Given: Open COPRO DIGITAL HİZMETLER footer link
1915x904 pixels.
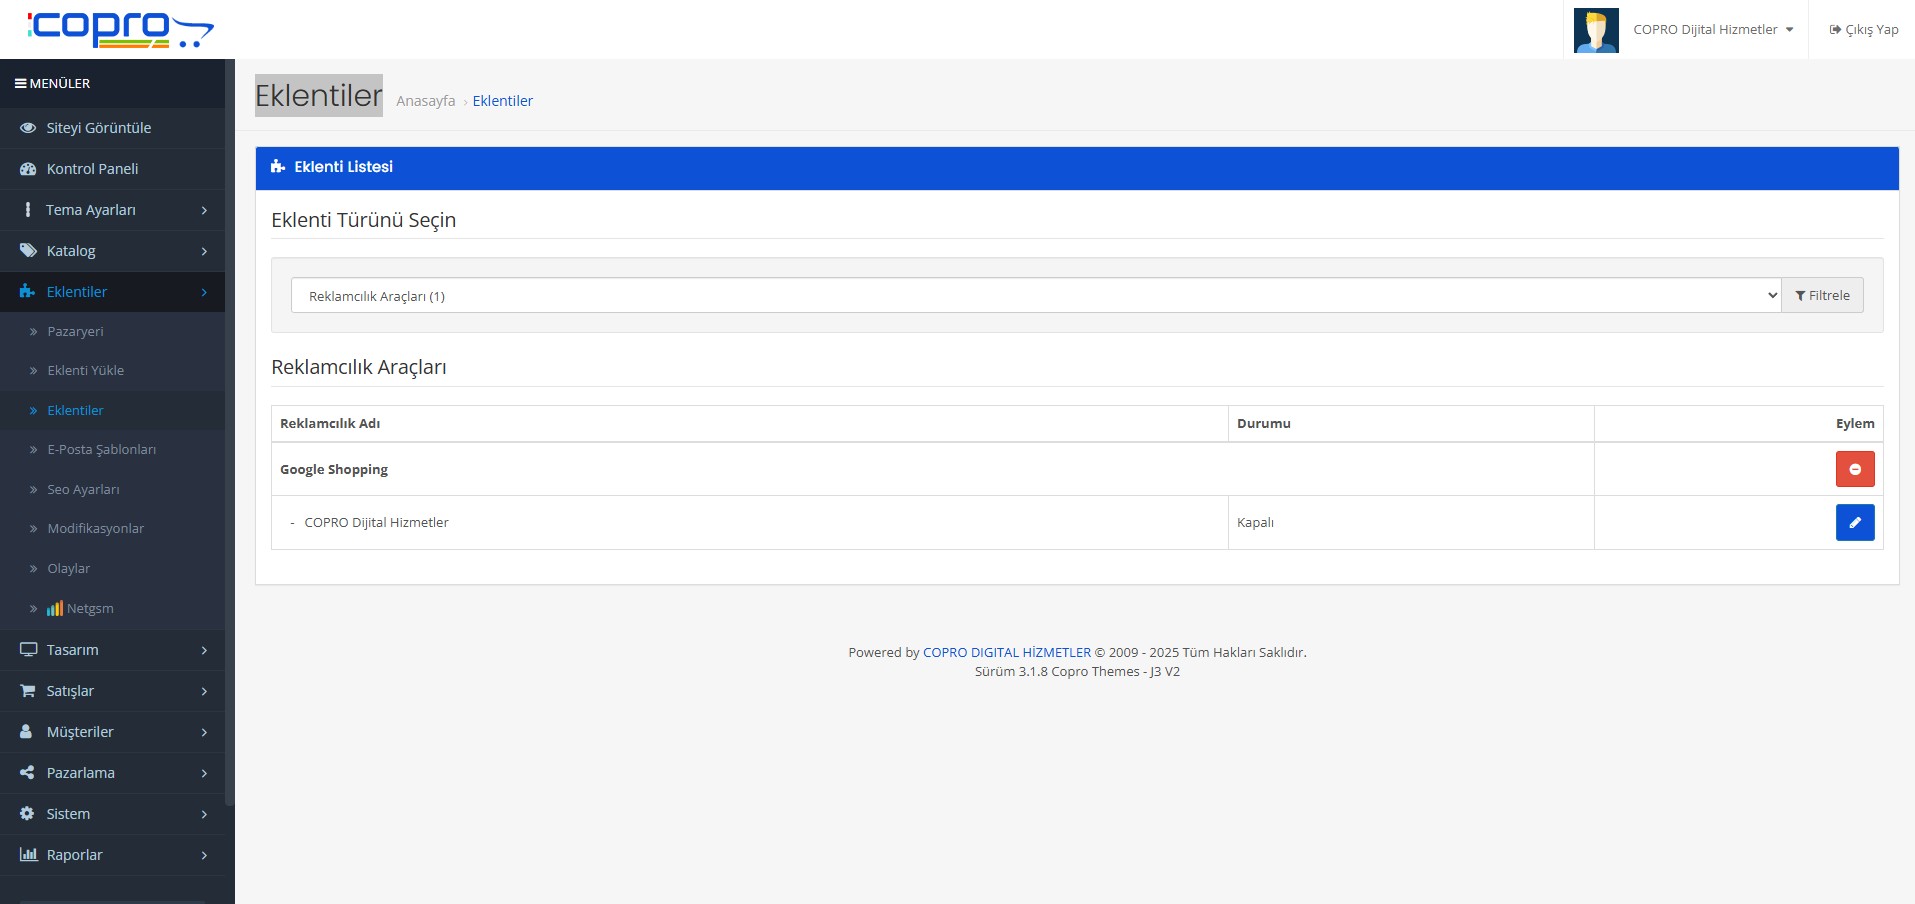Looking at the screenshot, I should [x=1006, y=652].
